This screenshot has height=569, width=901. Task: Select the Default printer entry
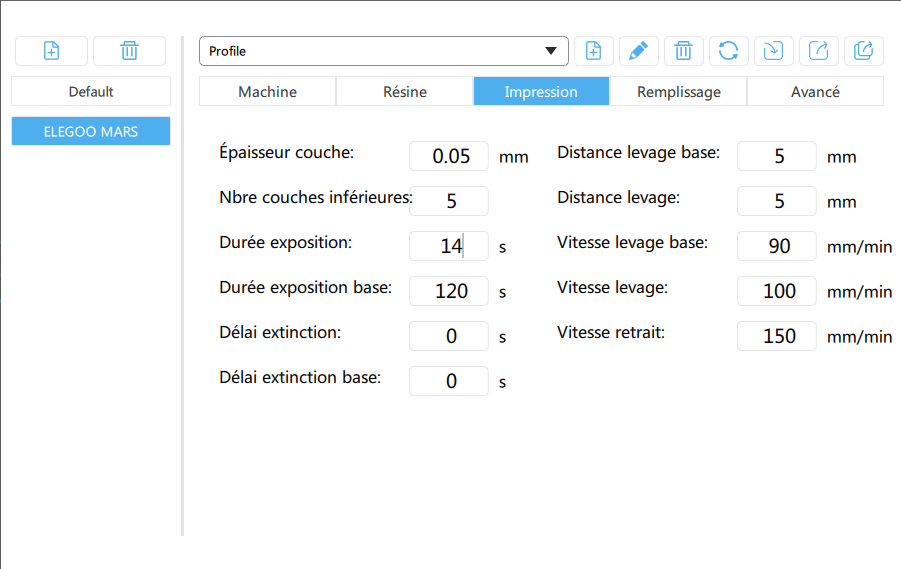tap(91, 91)
